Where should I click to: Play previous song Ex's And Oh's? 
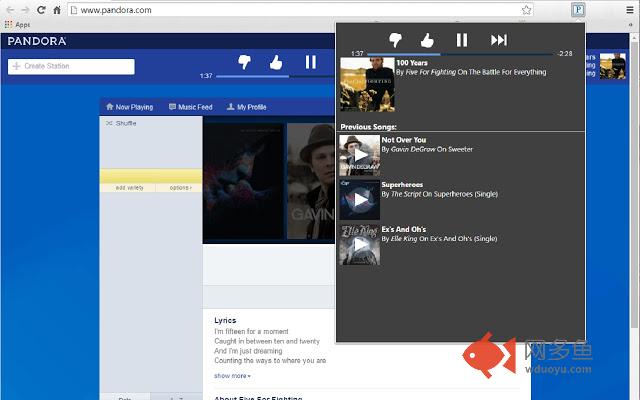coord(360,245)
